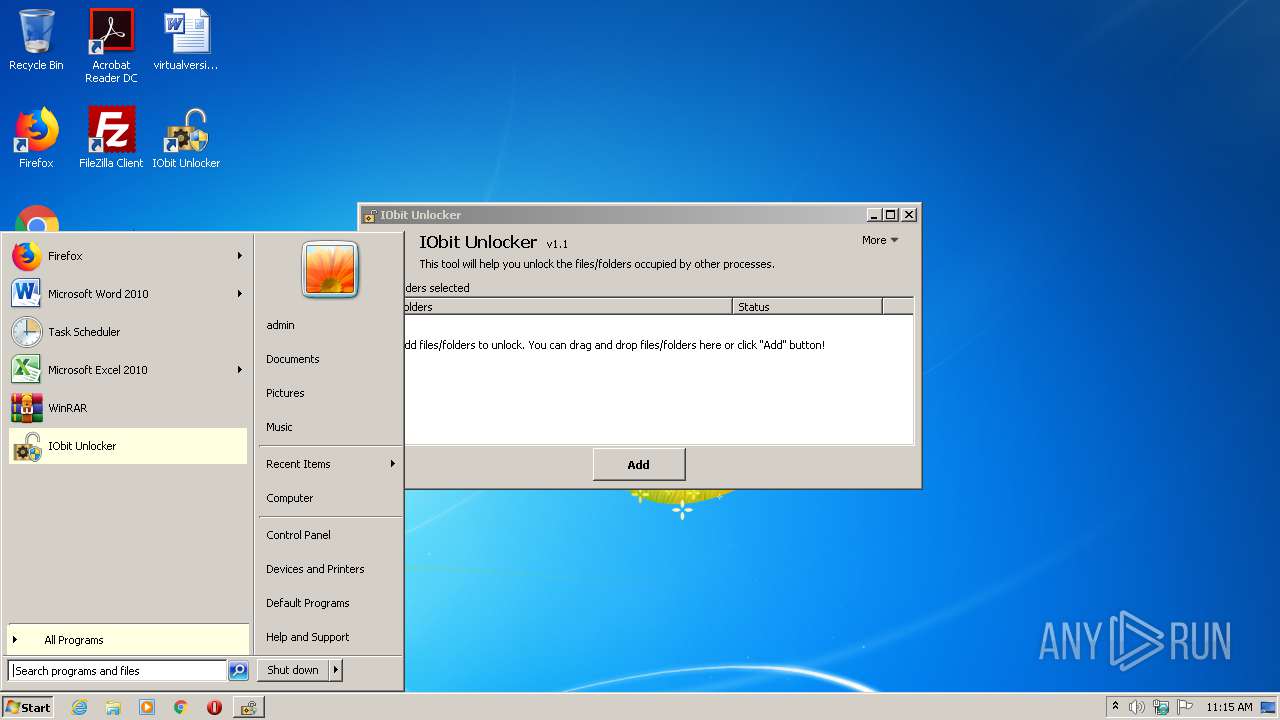1280x720 pixels.
Task: Launch Firefox from the desktop shortcut
Action: click(x=36, y=138)
